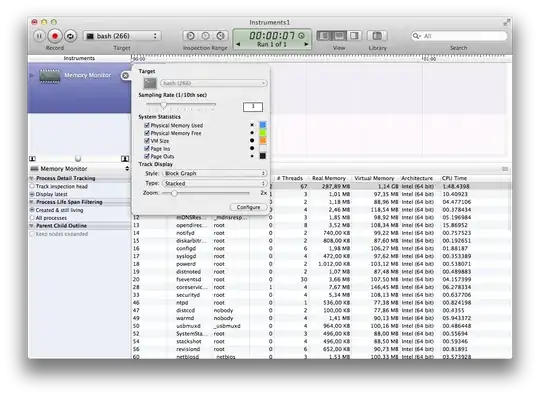Image resolution: width=540 pixels, height=397 pixels.
Task: Click the loop button beside Record
Action: [70, 36]
